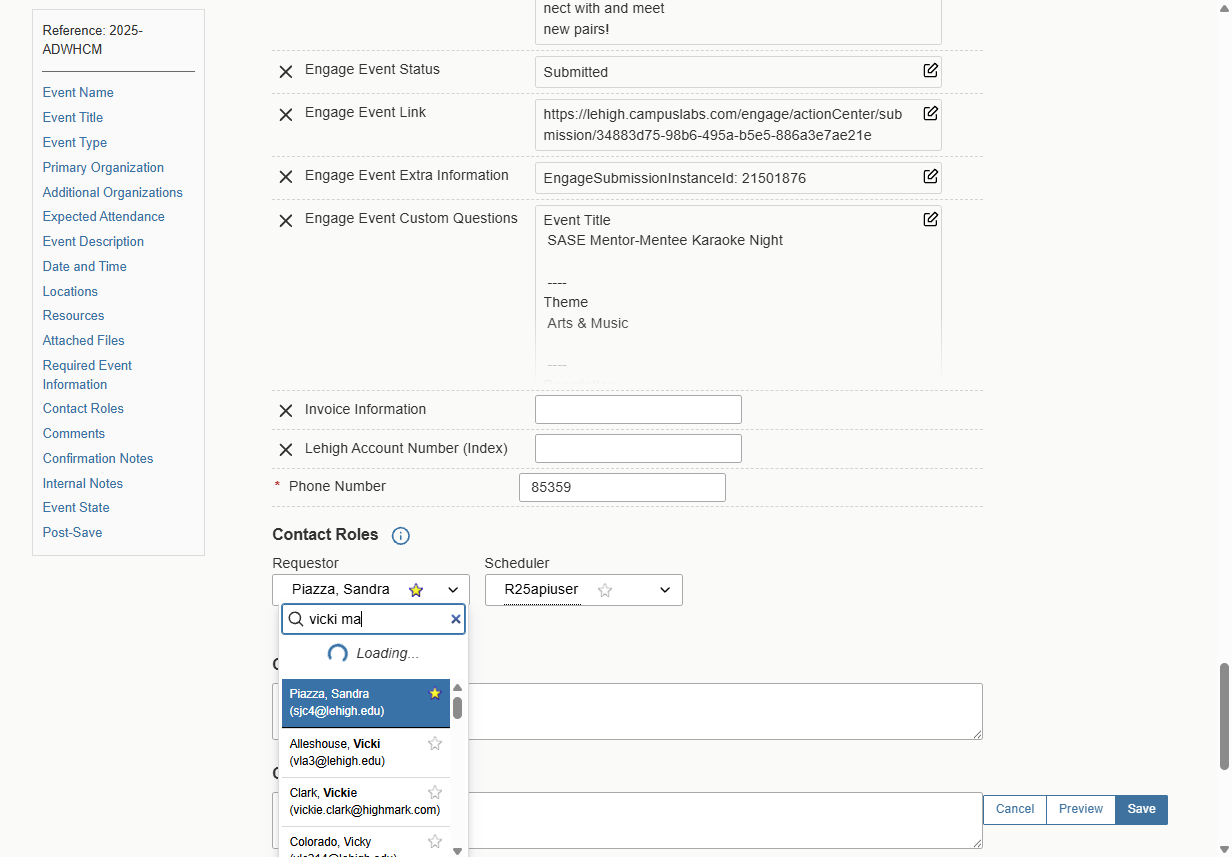Remove the Engage Event Status field

point(285,72)
